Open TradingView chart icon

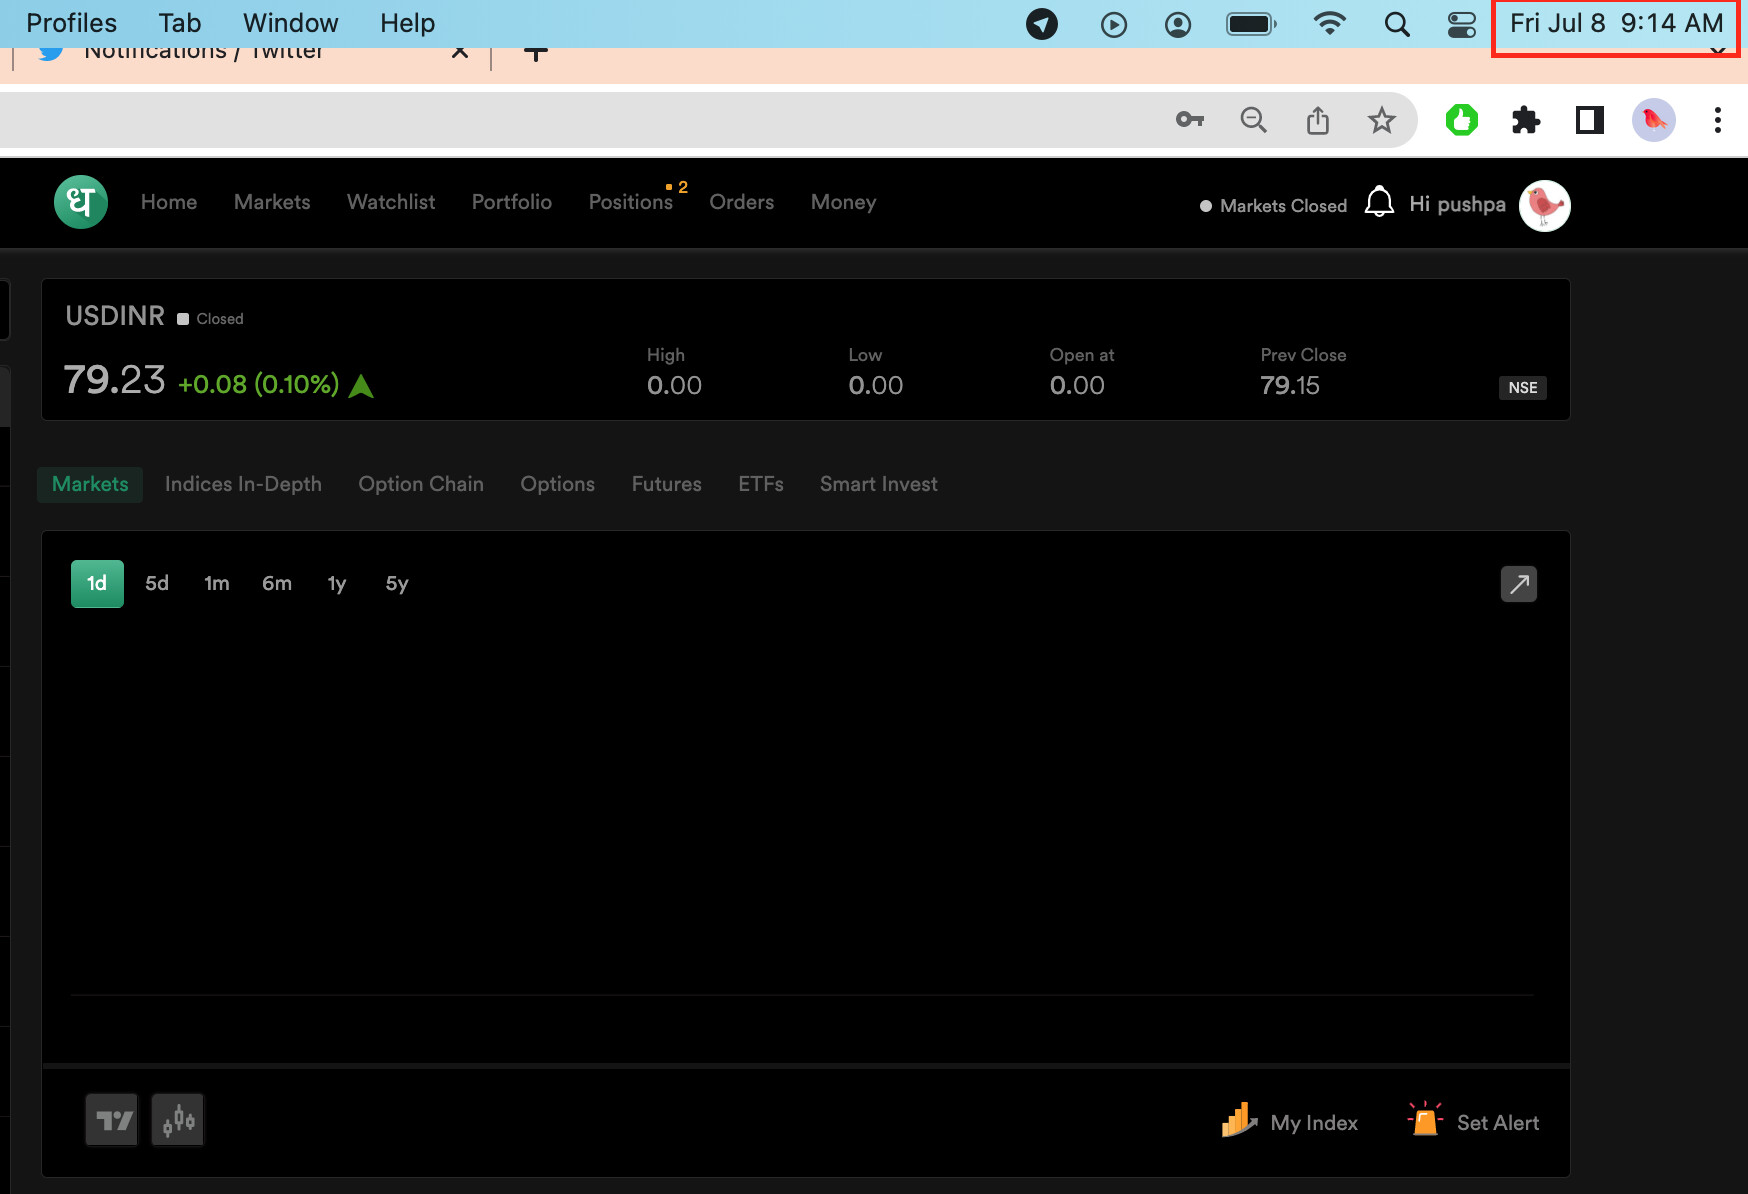(x=112, y=1120)
